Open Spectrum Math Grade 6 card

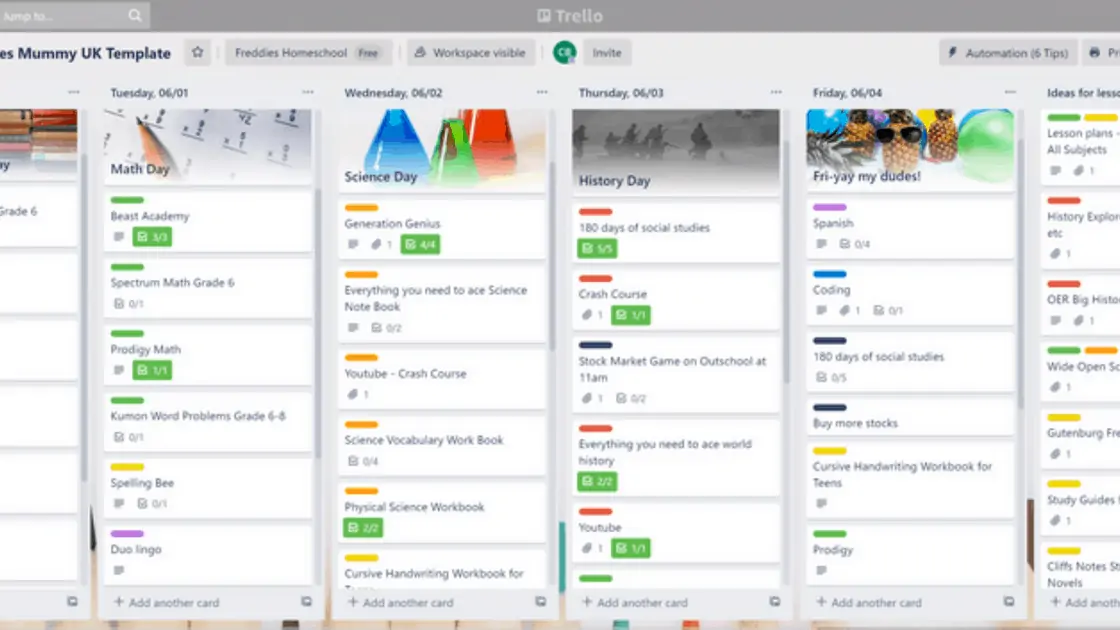(x=208, y=287)
